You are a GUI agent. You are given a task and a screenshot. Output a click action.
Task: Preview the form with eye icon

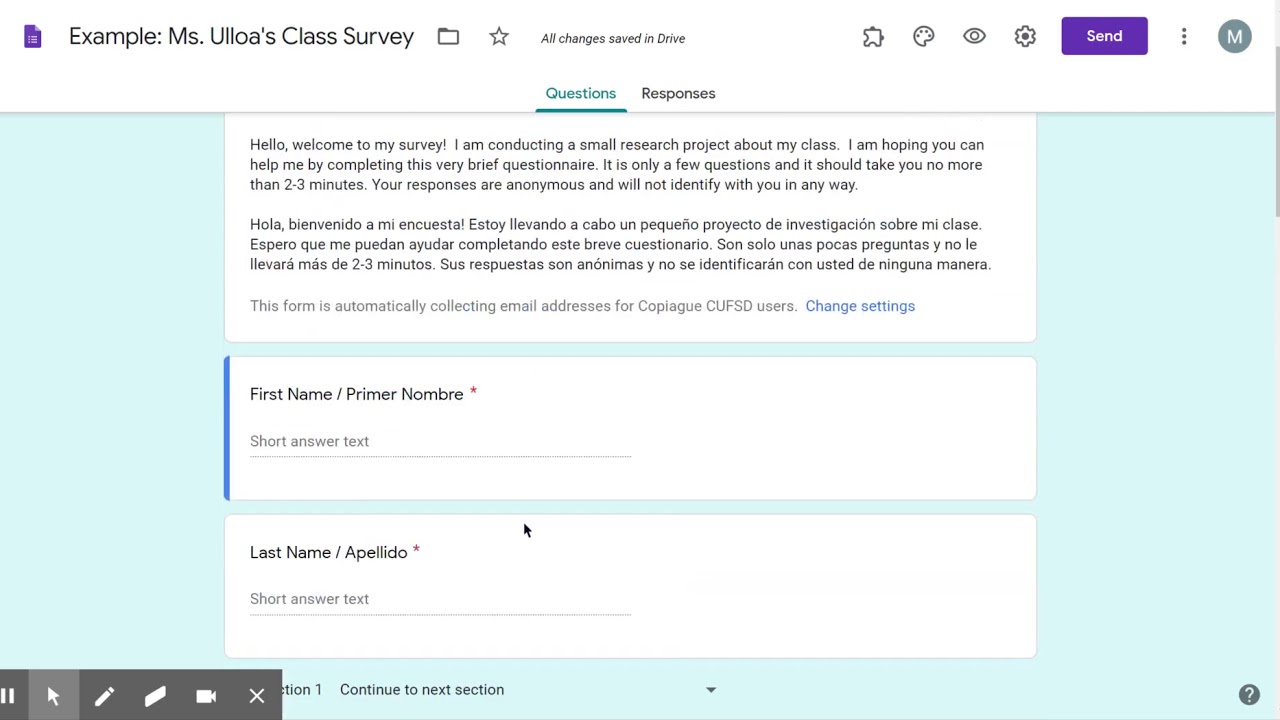(974, 37)
